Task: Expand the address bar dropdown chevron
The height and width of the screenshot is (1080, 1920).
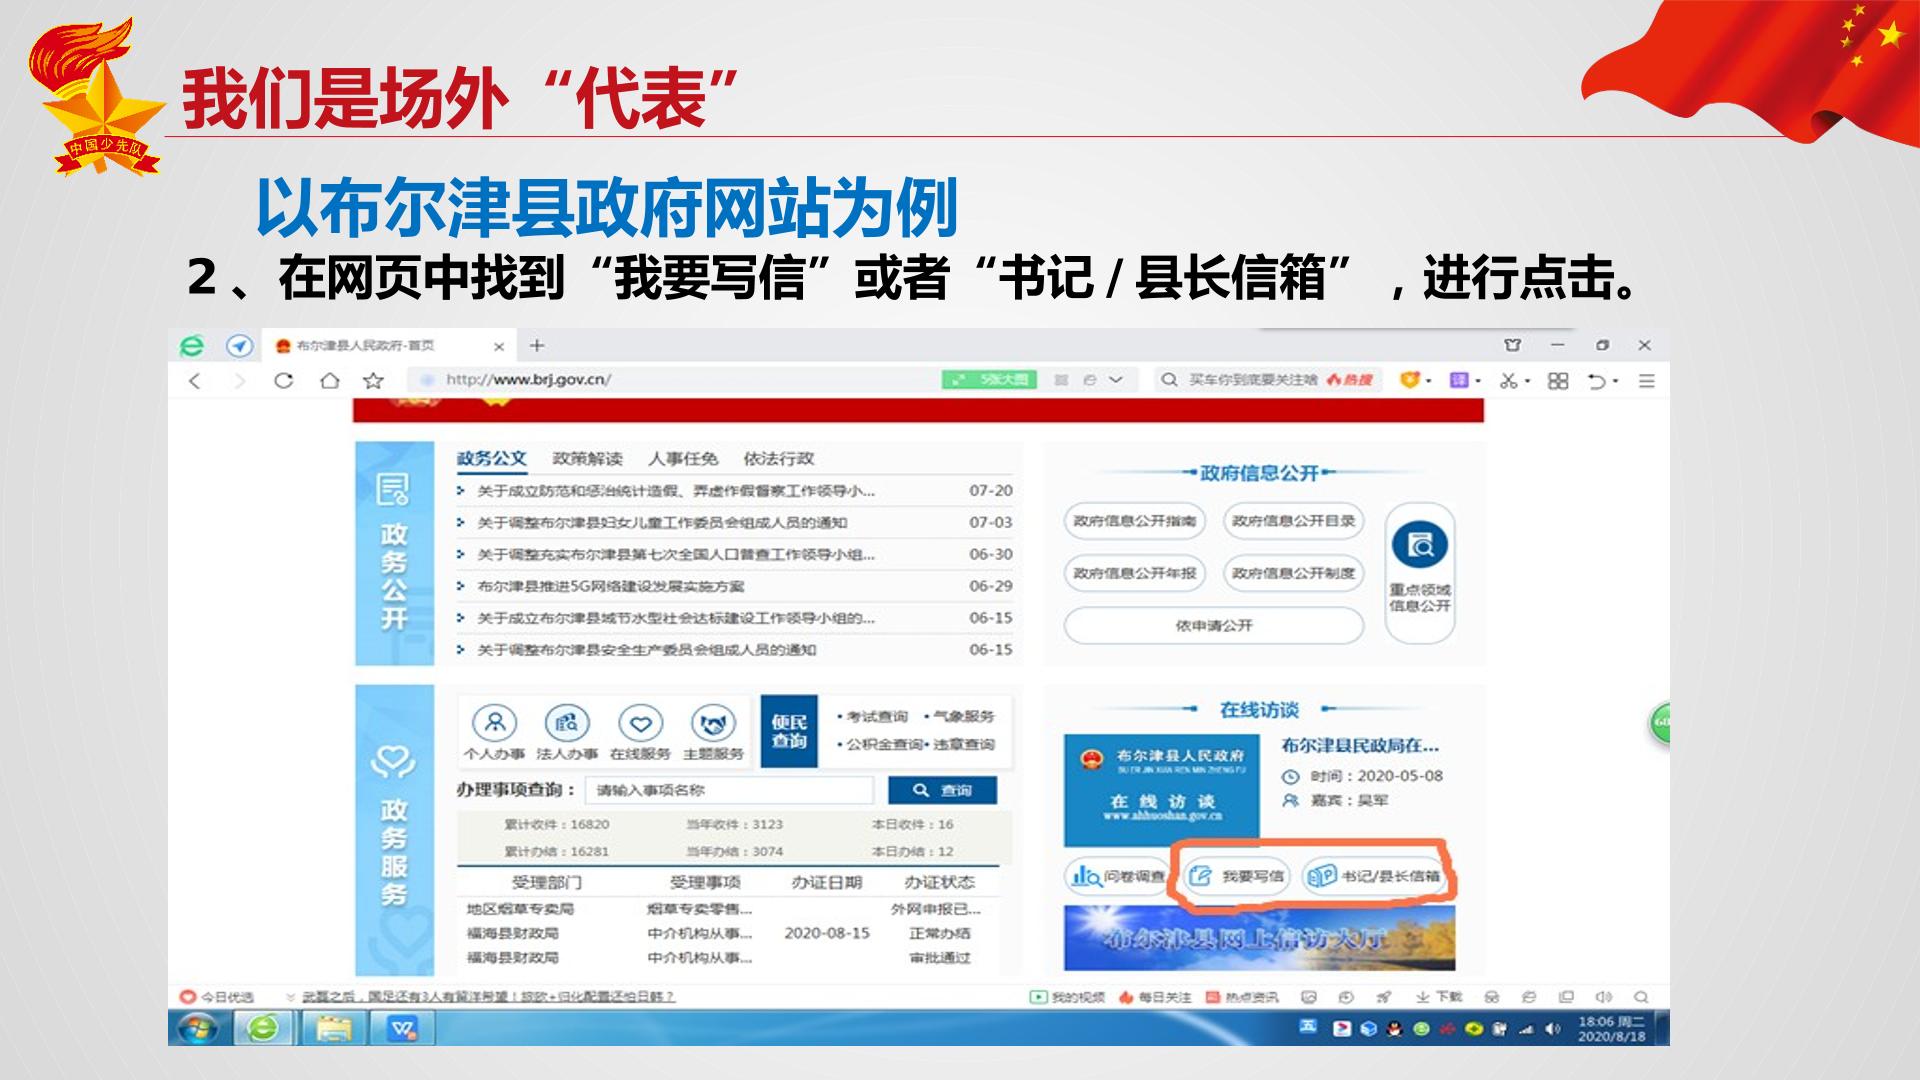Action: click(x=1116, y=380)
